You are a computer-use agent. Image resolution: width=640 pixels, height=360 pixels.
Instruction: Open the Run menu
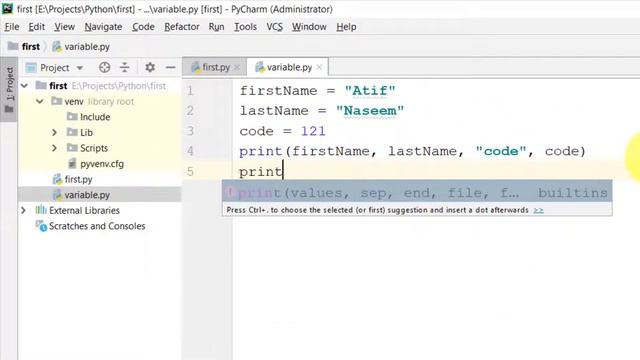(216, 27)
